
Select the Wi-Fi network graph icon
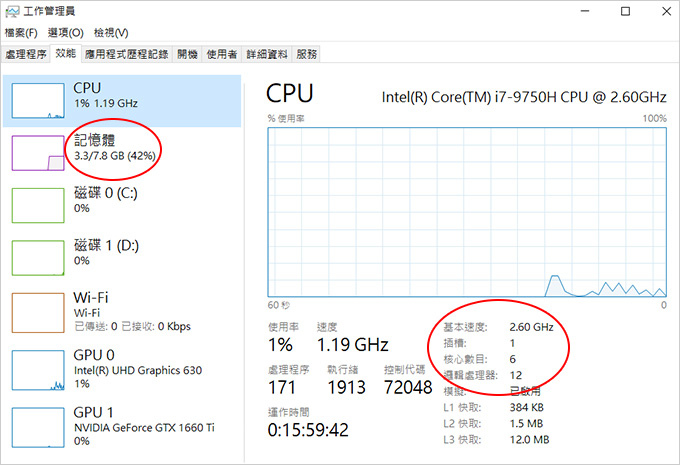tap(37, 310)
